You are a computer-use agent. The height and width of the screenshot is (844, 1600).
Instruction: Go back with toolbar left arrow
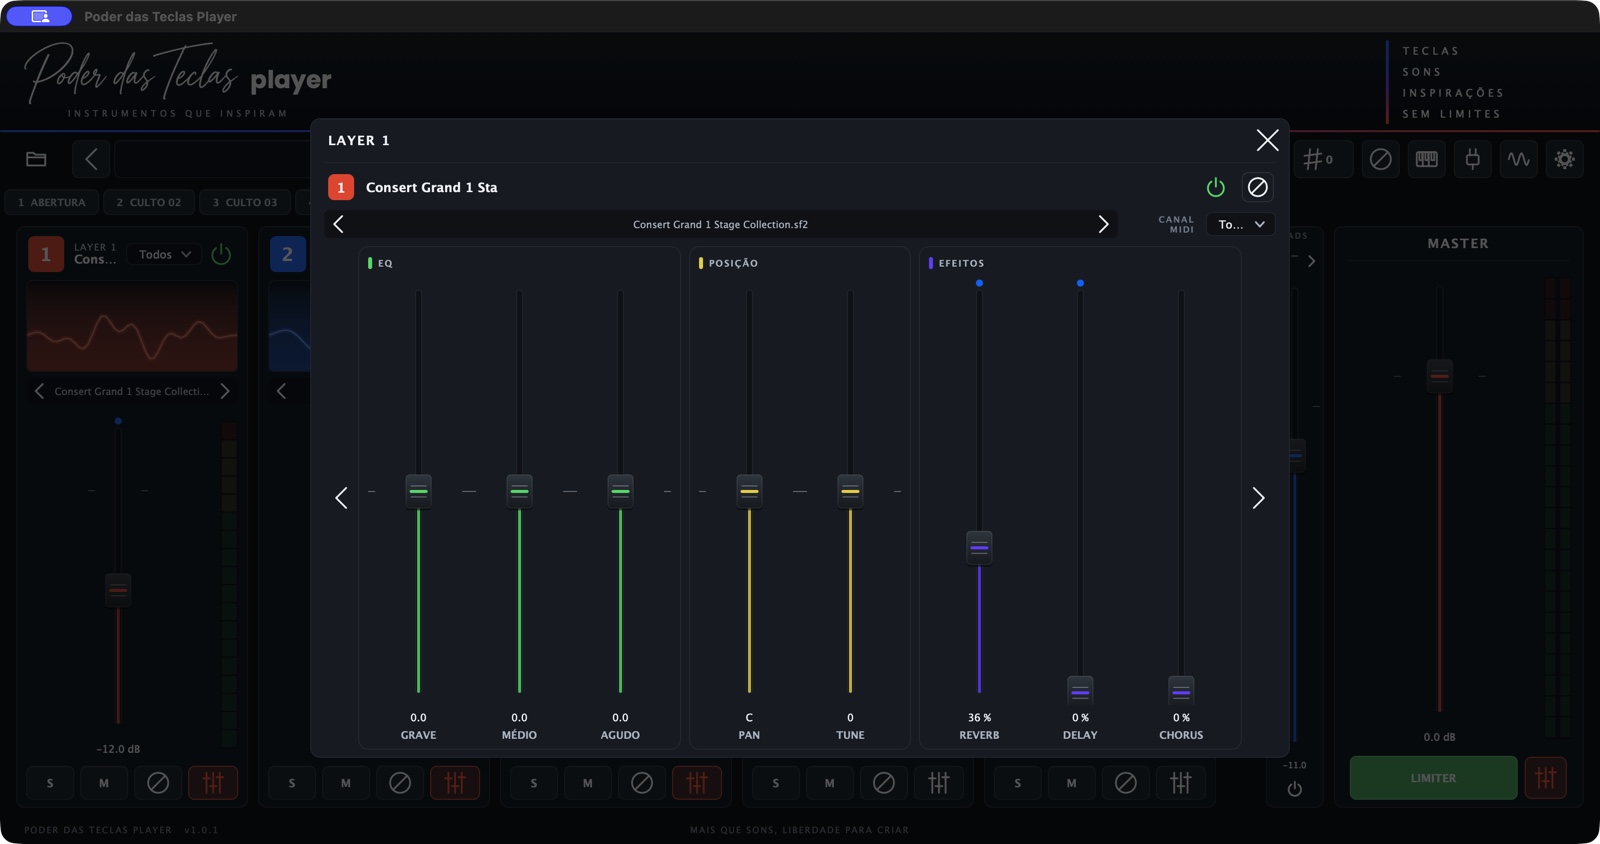click(91, 159)
